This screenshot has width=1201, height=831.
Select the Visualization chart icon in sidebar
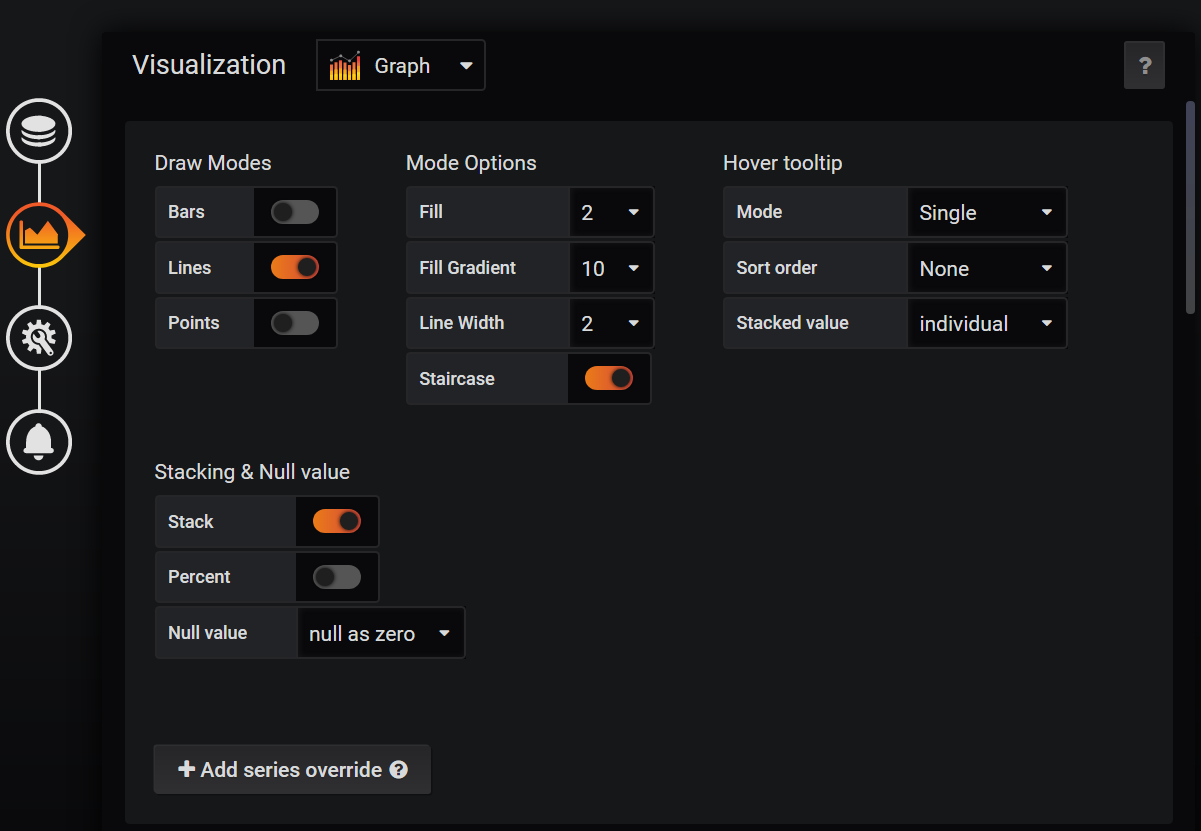[39, 235]
